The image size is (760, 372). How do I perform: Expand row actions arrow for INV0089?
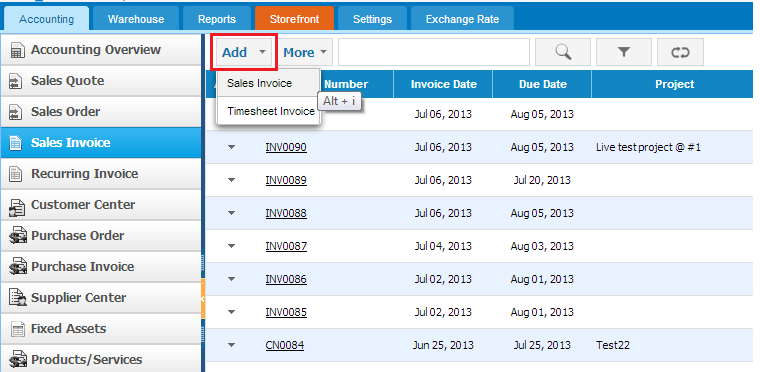click(x=231, y=180)
